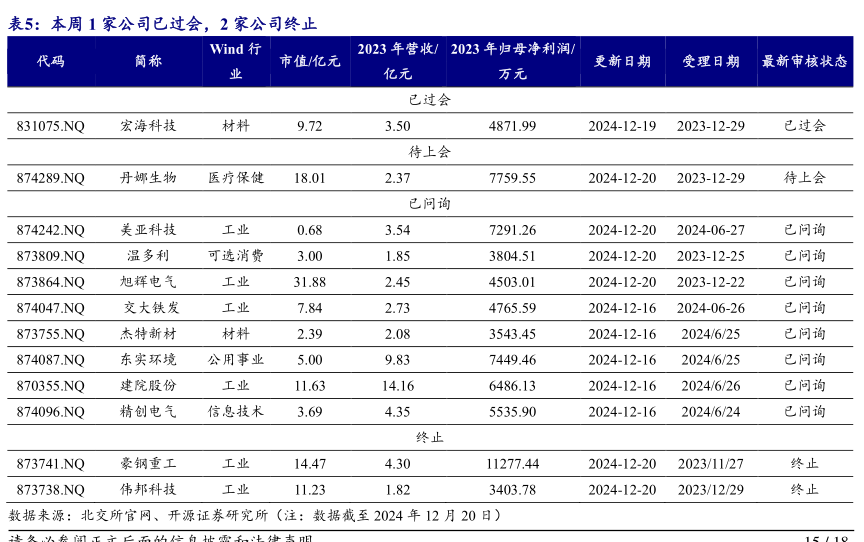Click the '简称' column header
This screenshot has height=542, width=864.
[148, 61]
